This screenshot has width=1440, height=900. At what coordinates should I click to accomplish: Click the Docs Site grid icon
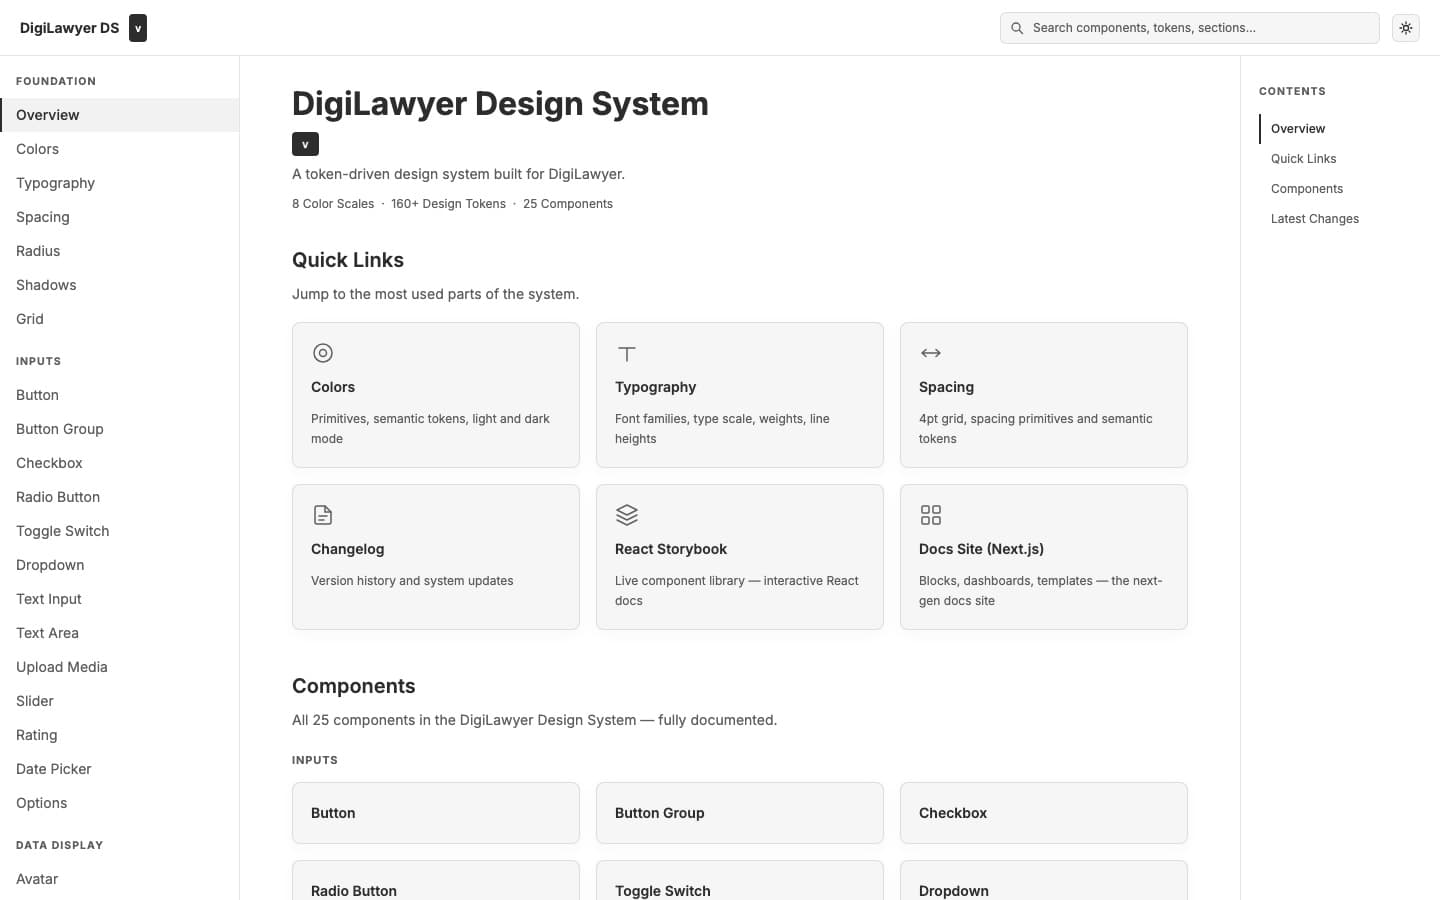[x=931, y=515]
